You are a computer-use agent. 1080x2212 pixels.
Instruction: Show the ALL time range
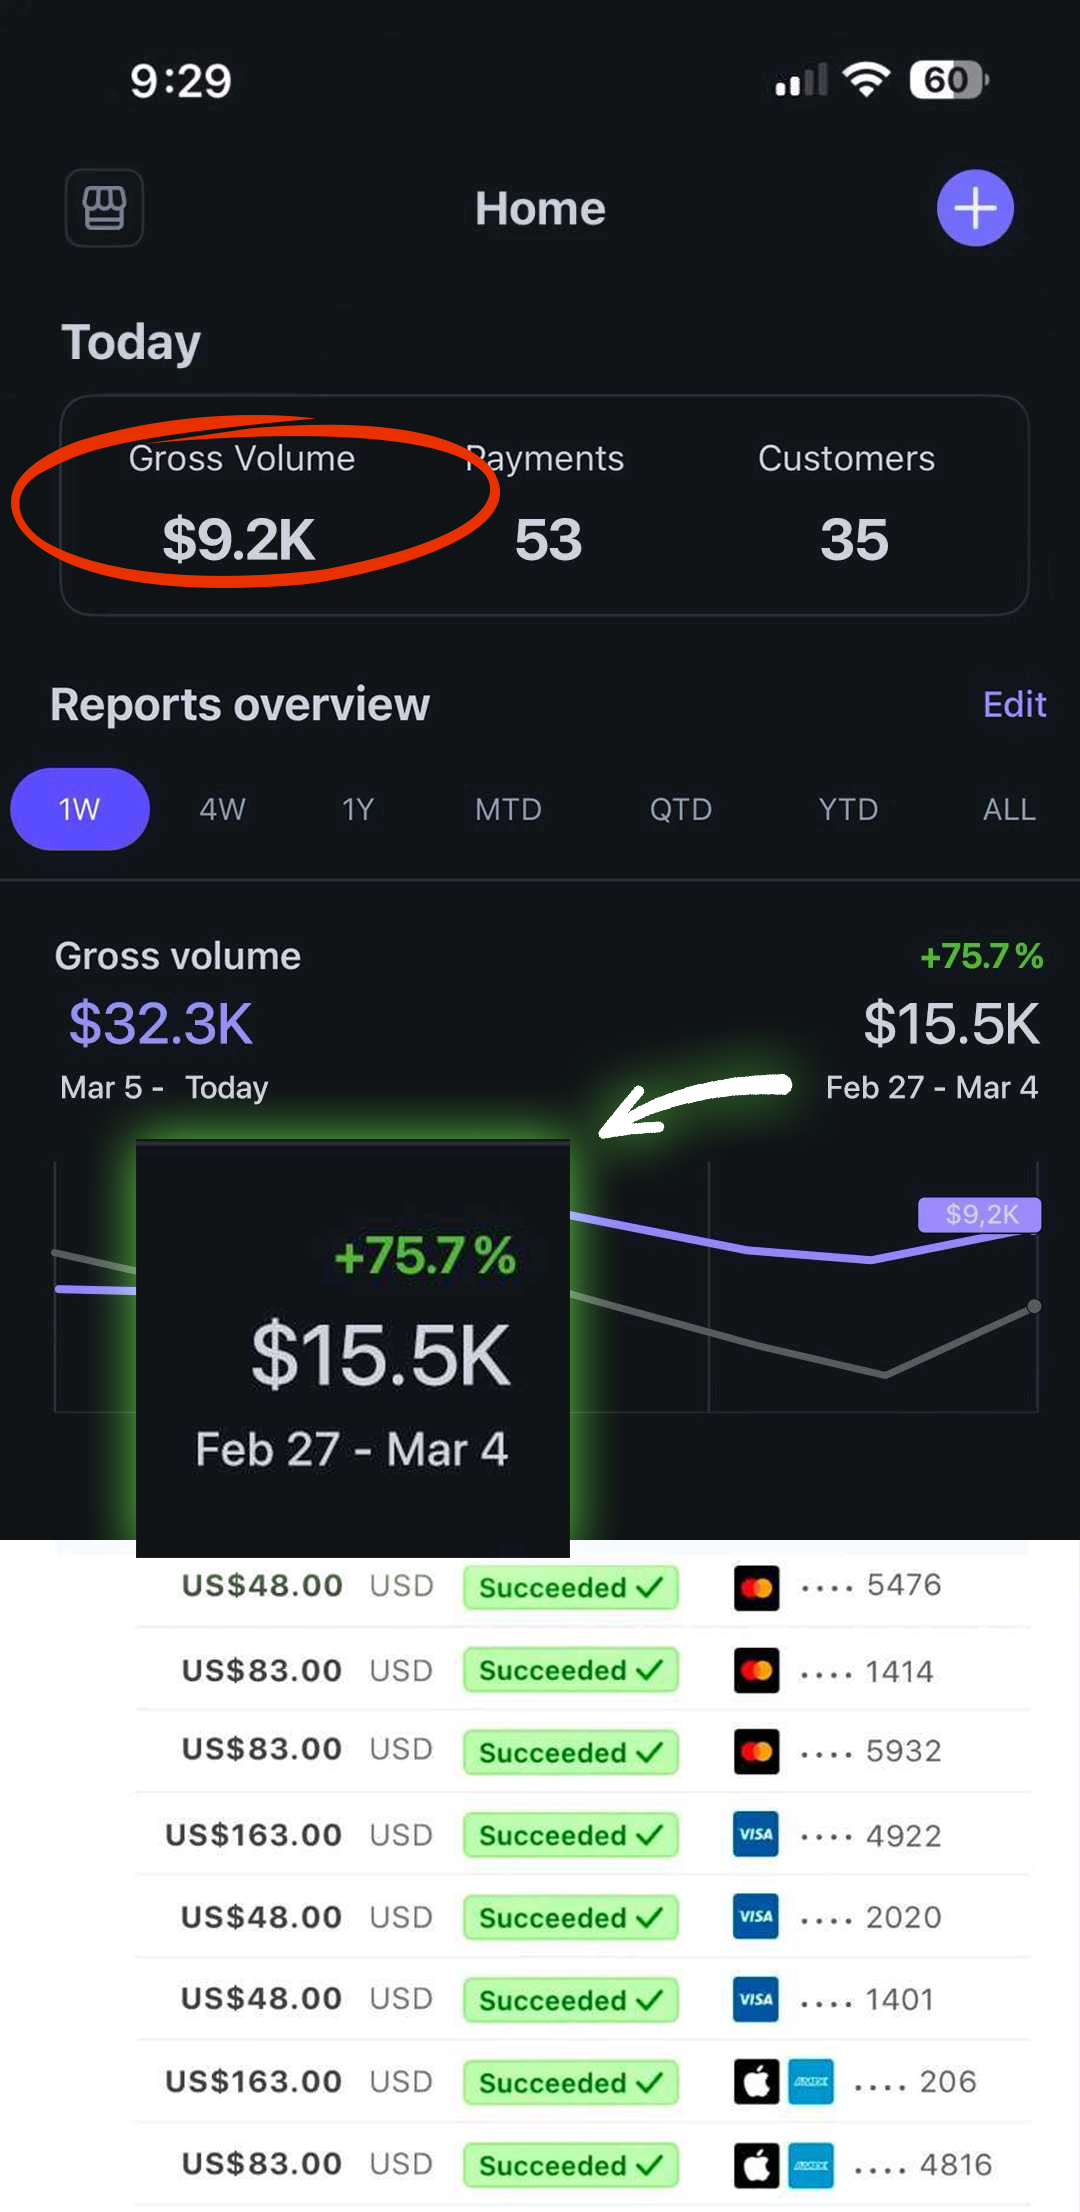tap(1009, 809)
